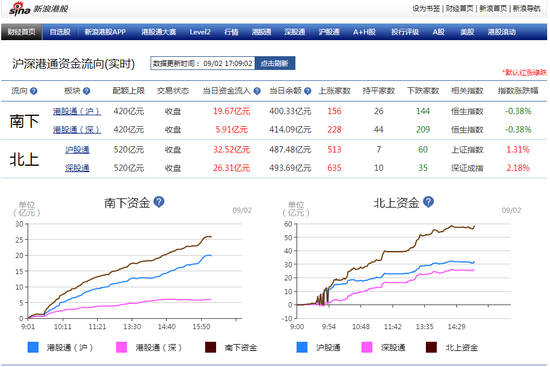Click the help icon next to 流向
Screen dimensions: 550x367
pyautogui.click(x=34, y=91)
